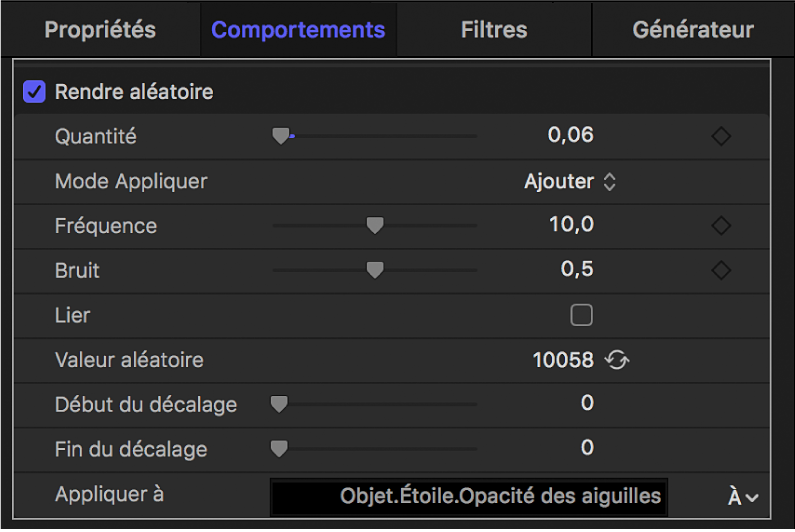Go to the Générateur tab
795x532 pixels.
(693, 30)
